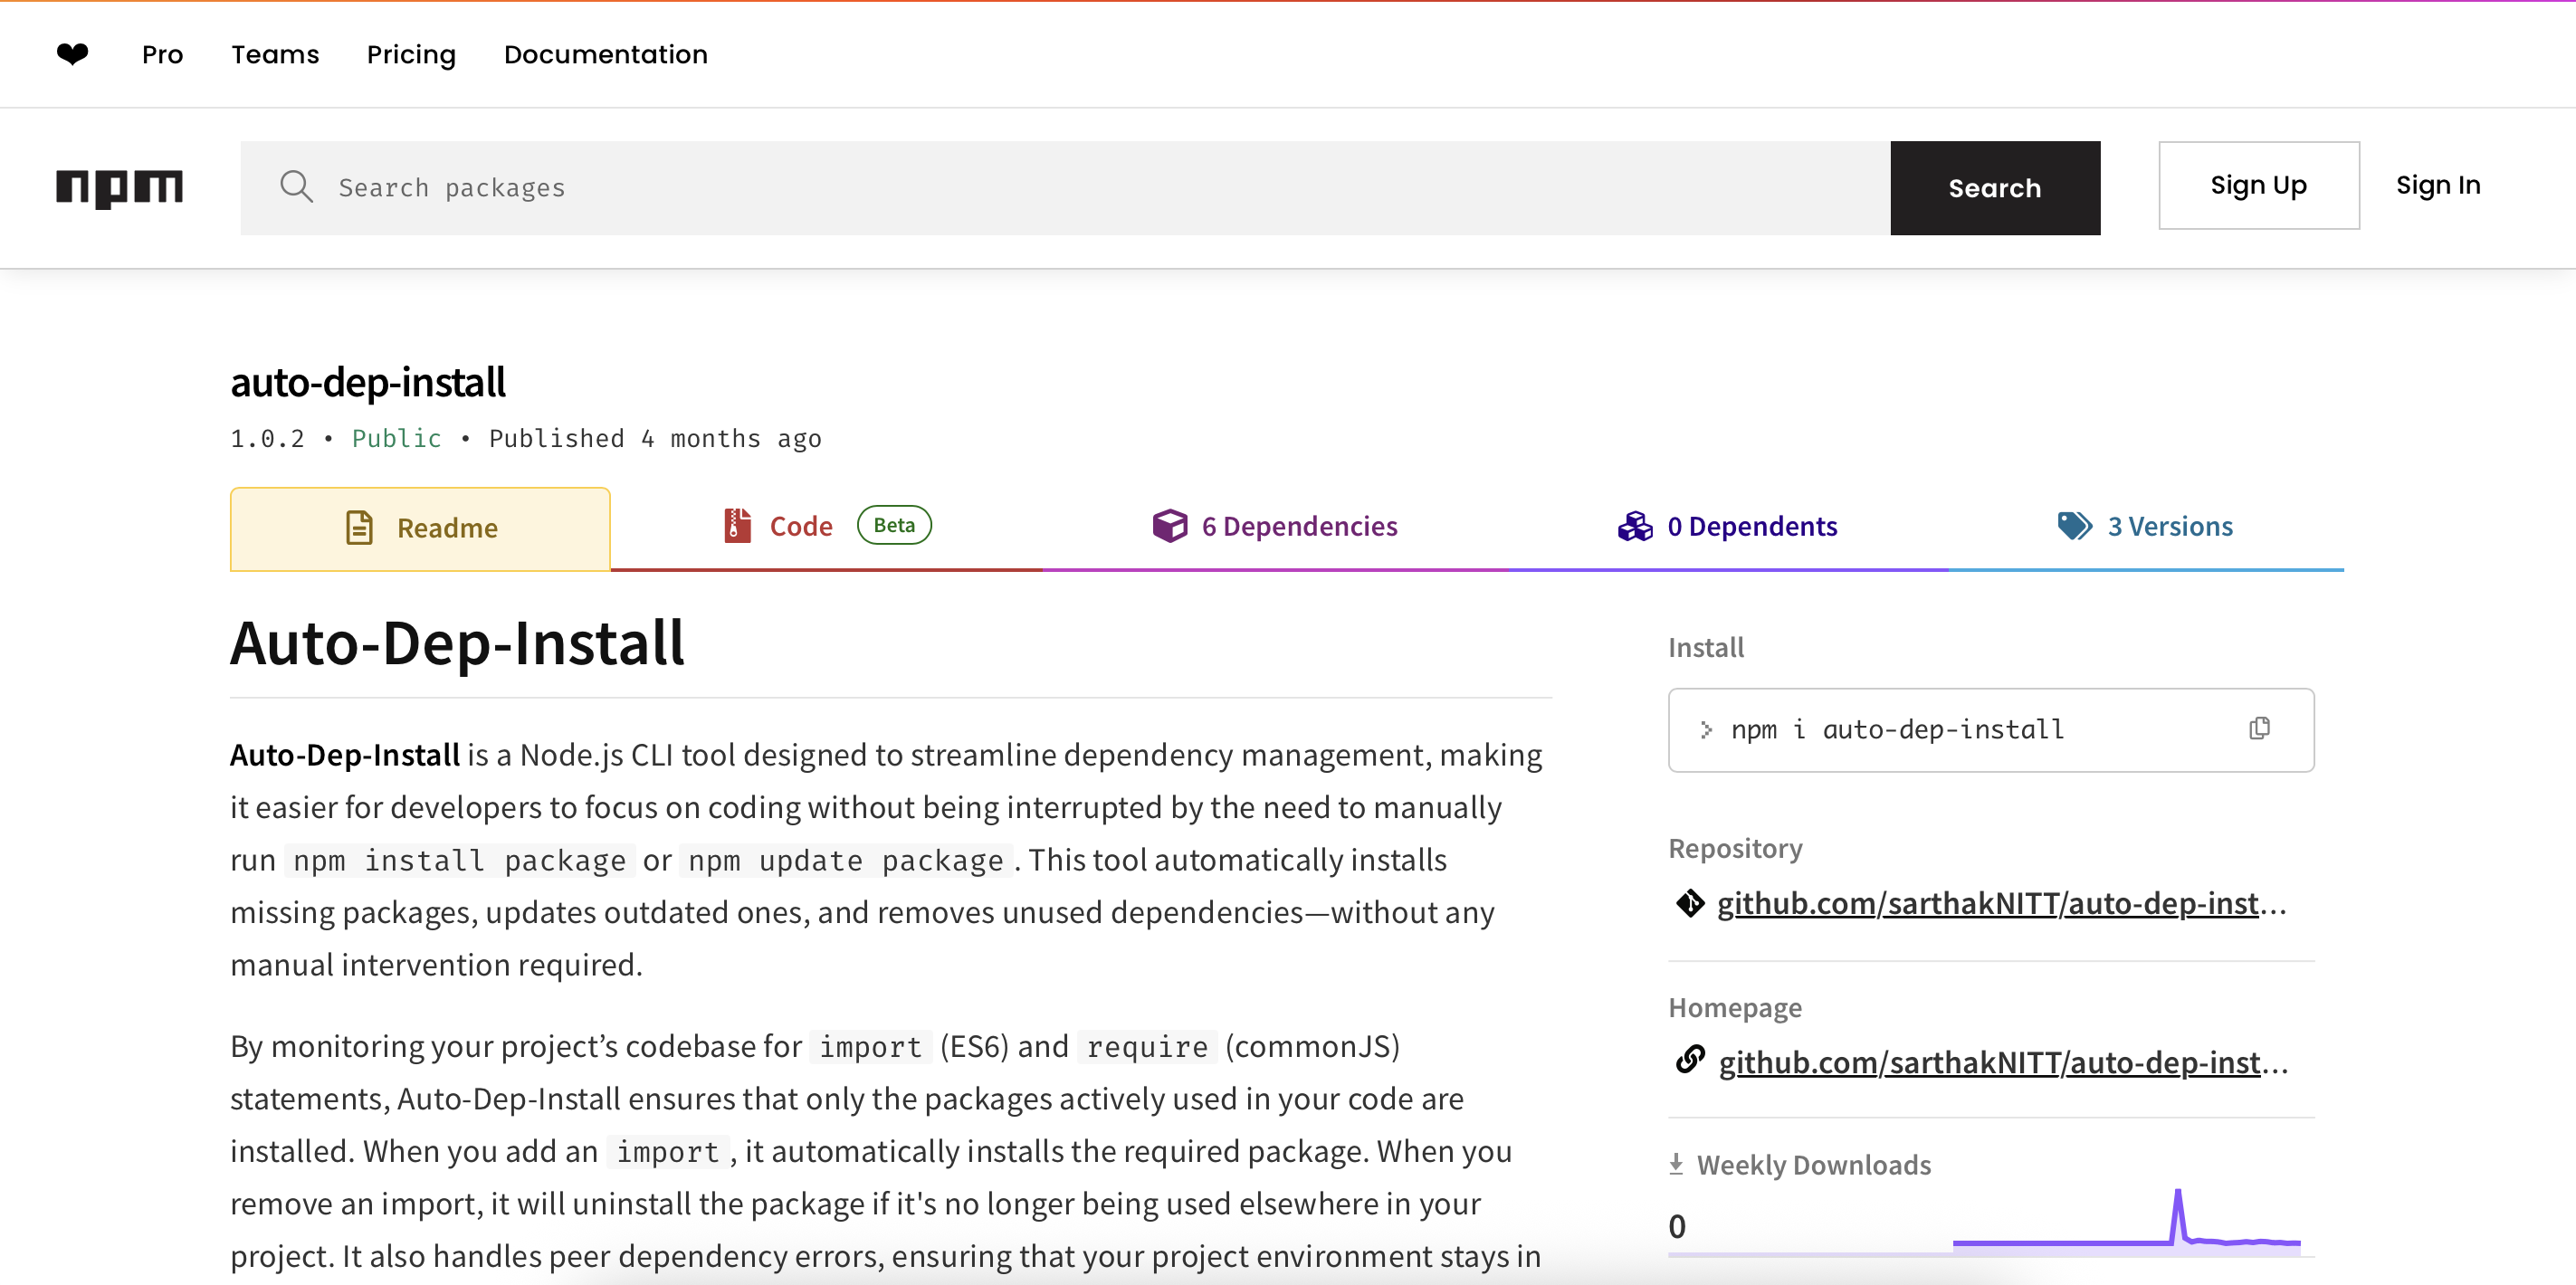
Task: Open Pricing in top navigation
Action: [x=411, y=54]
